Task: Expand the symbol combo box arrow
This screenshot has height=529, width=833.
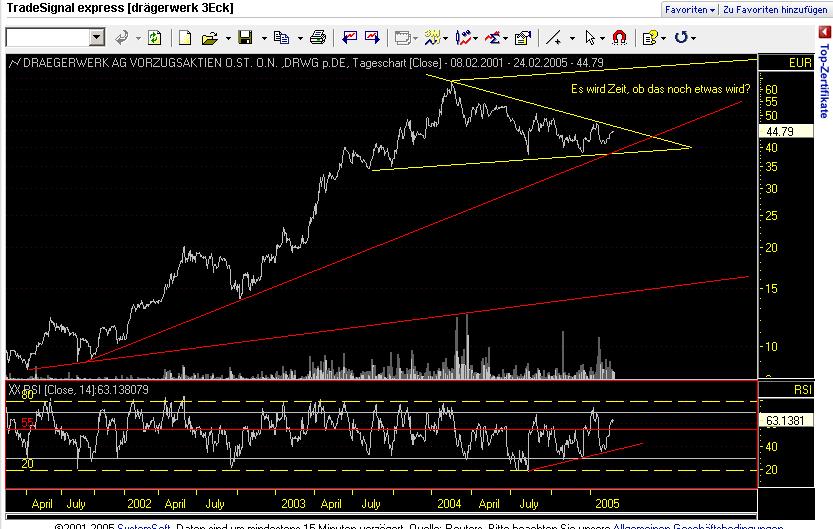Action: tap(97, 38)
